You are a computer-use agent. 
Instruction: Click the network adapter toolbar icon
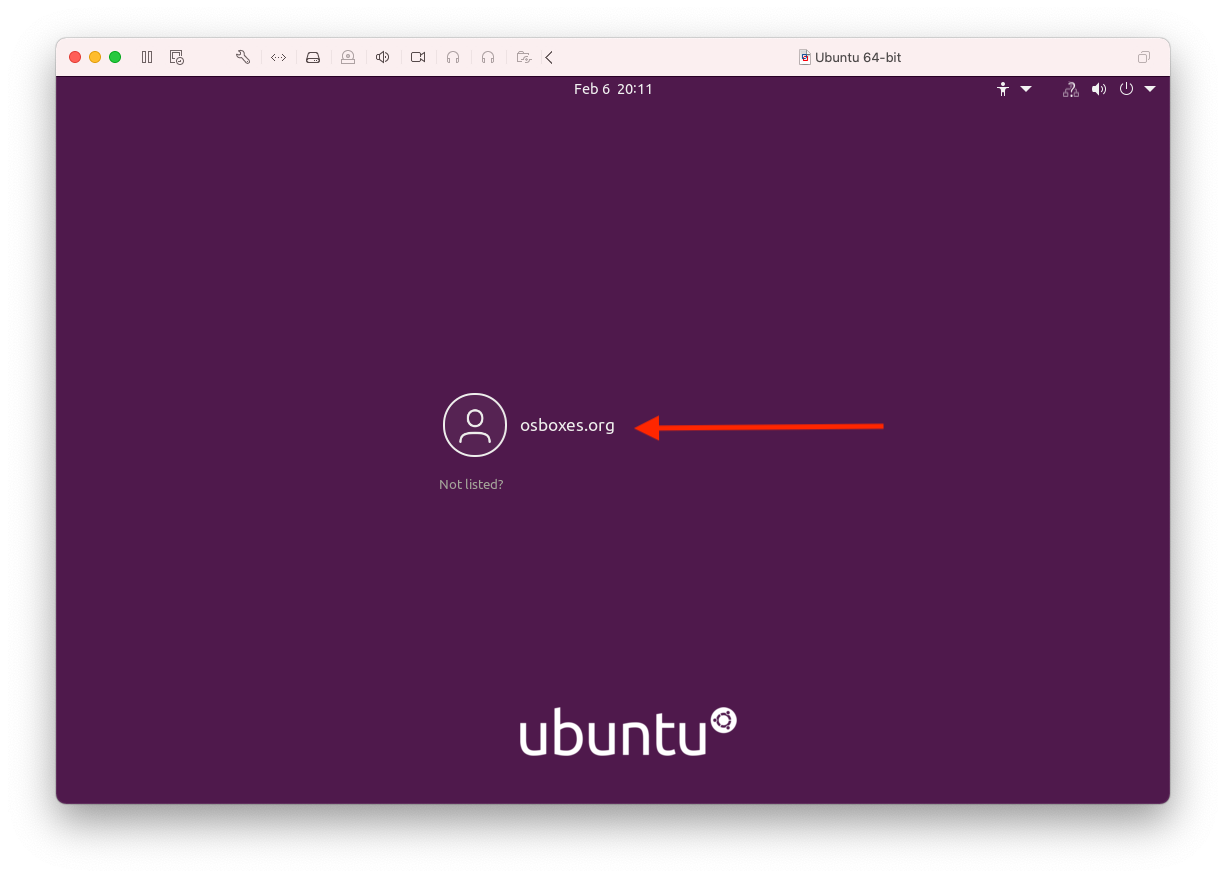coord(279,57)
